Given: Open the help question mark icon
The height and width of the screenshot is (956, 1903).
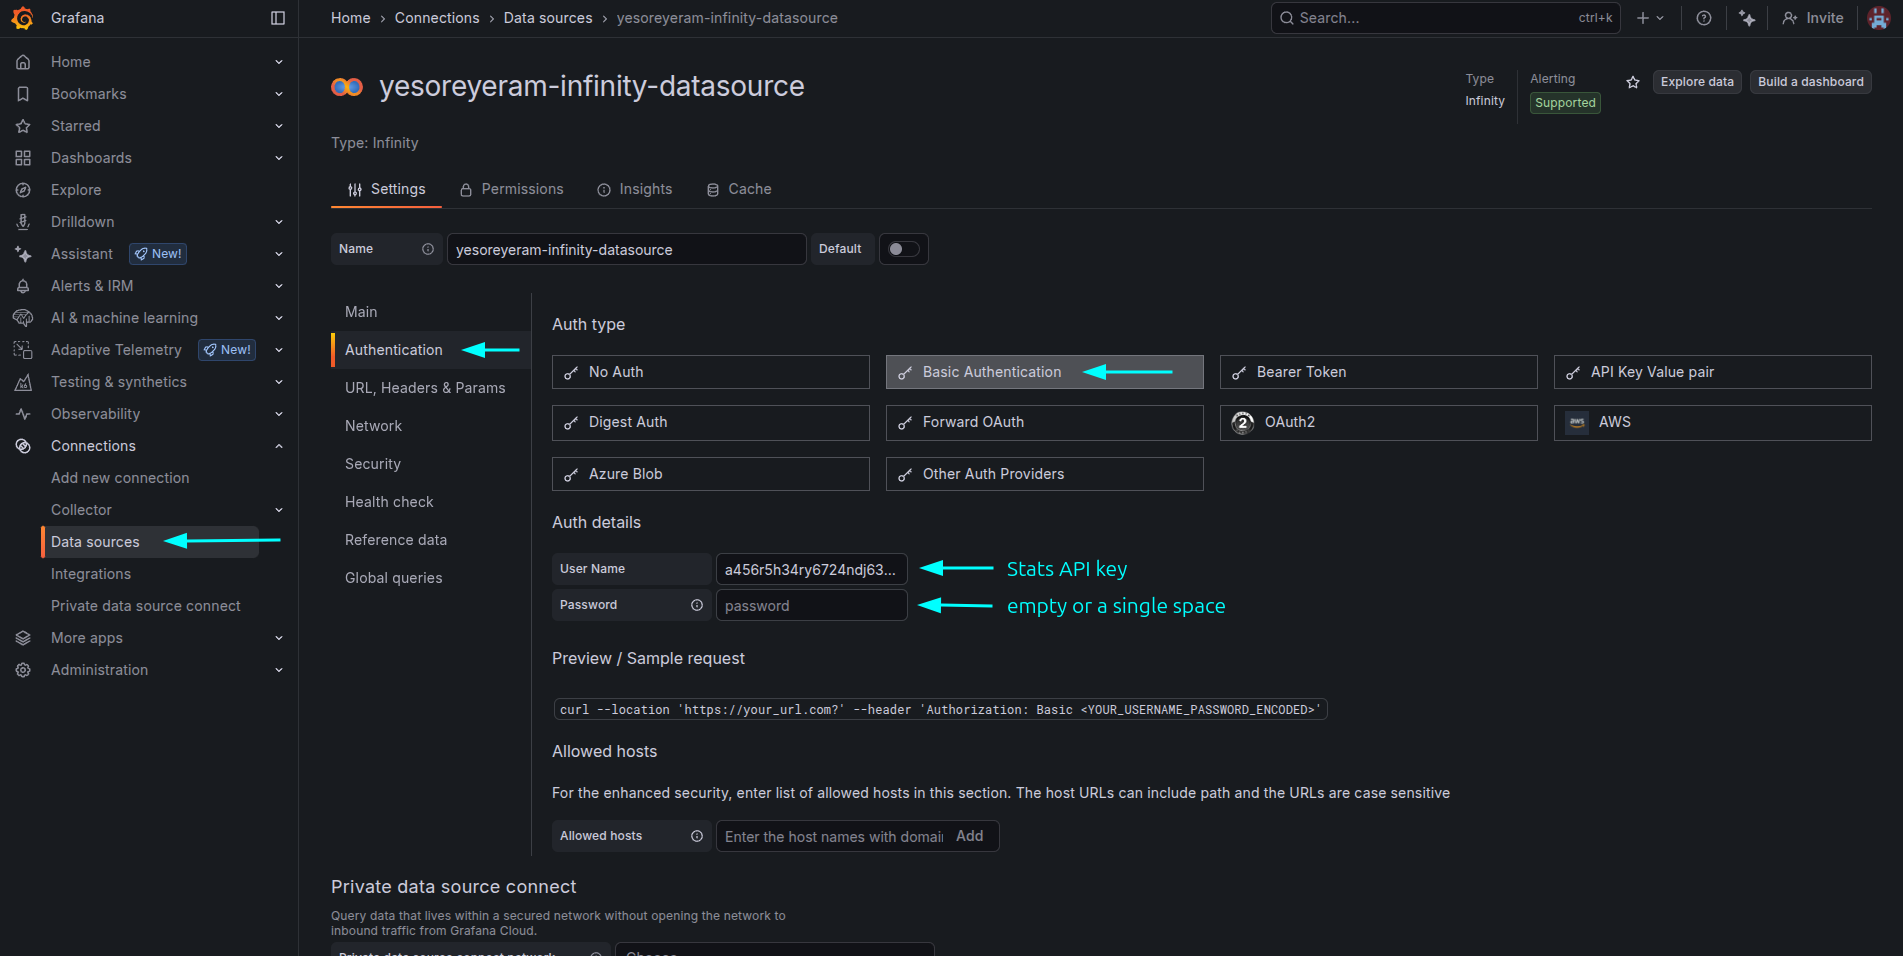Looking at the screenshot, I should click(1704, 18).
